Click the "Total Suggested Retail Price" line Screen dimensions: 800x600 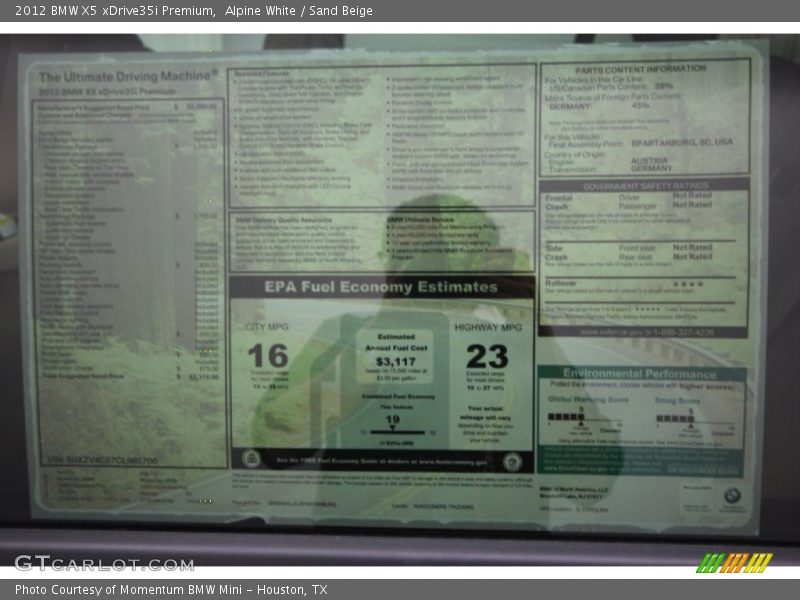[131, 376]
